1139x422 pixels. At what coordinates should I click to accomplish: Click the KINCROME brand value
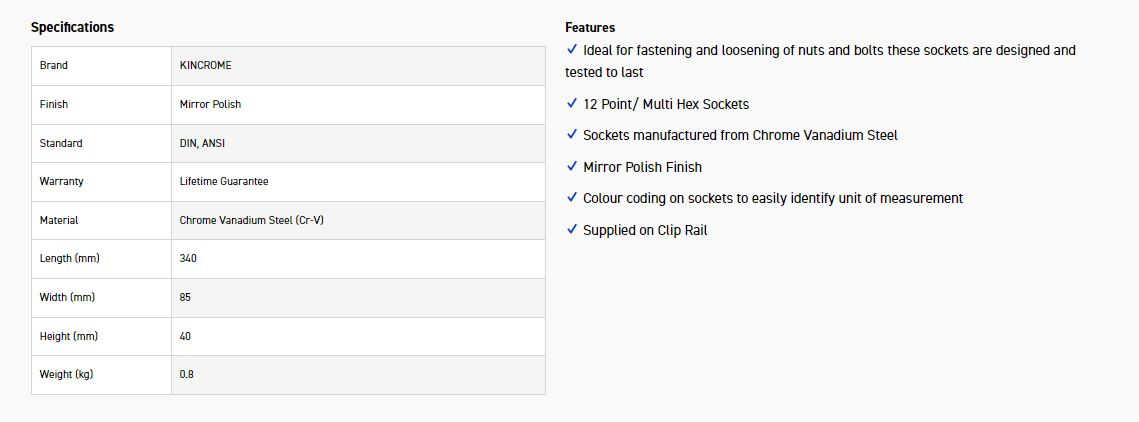tap(205, 65)
